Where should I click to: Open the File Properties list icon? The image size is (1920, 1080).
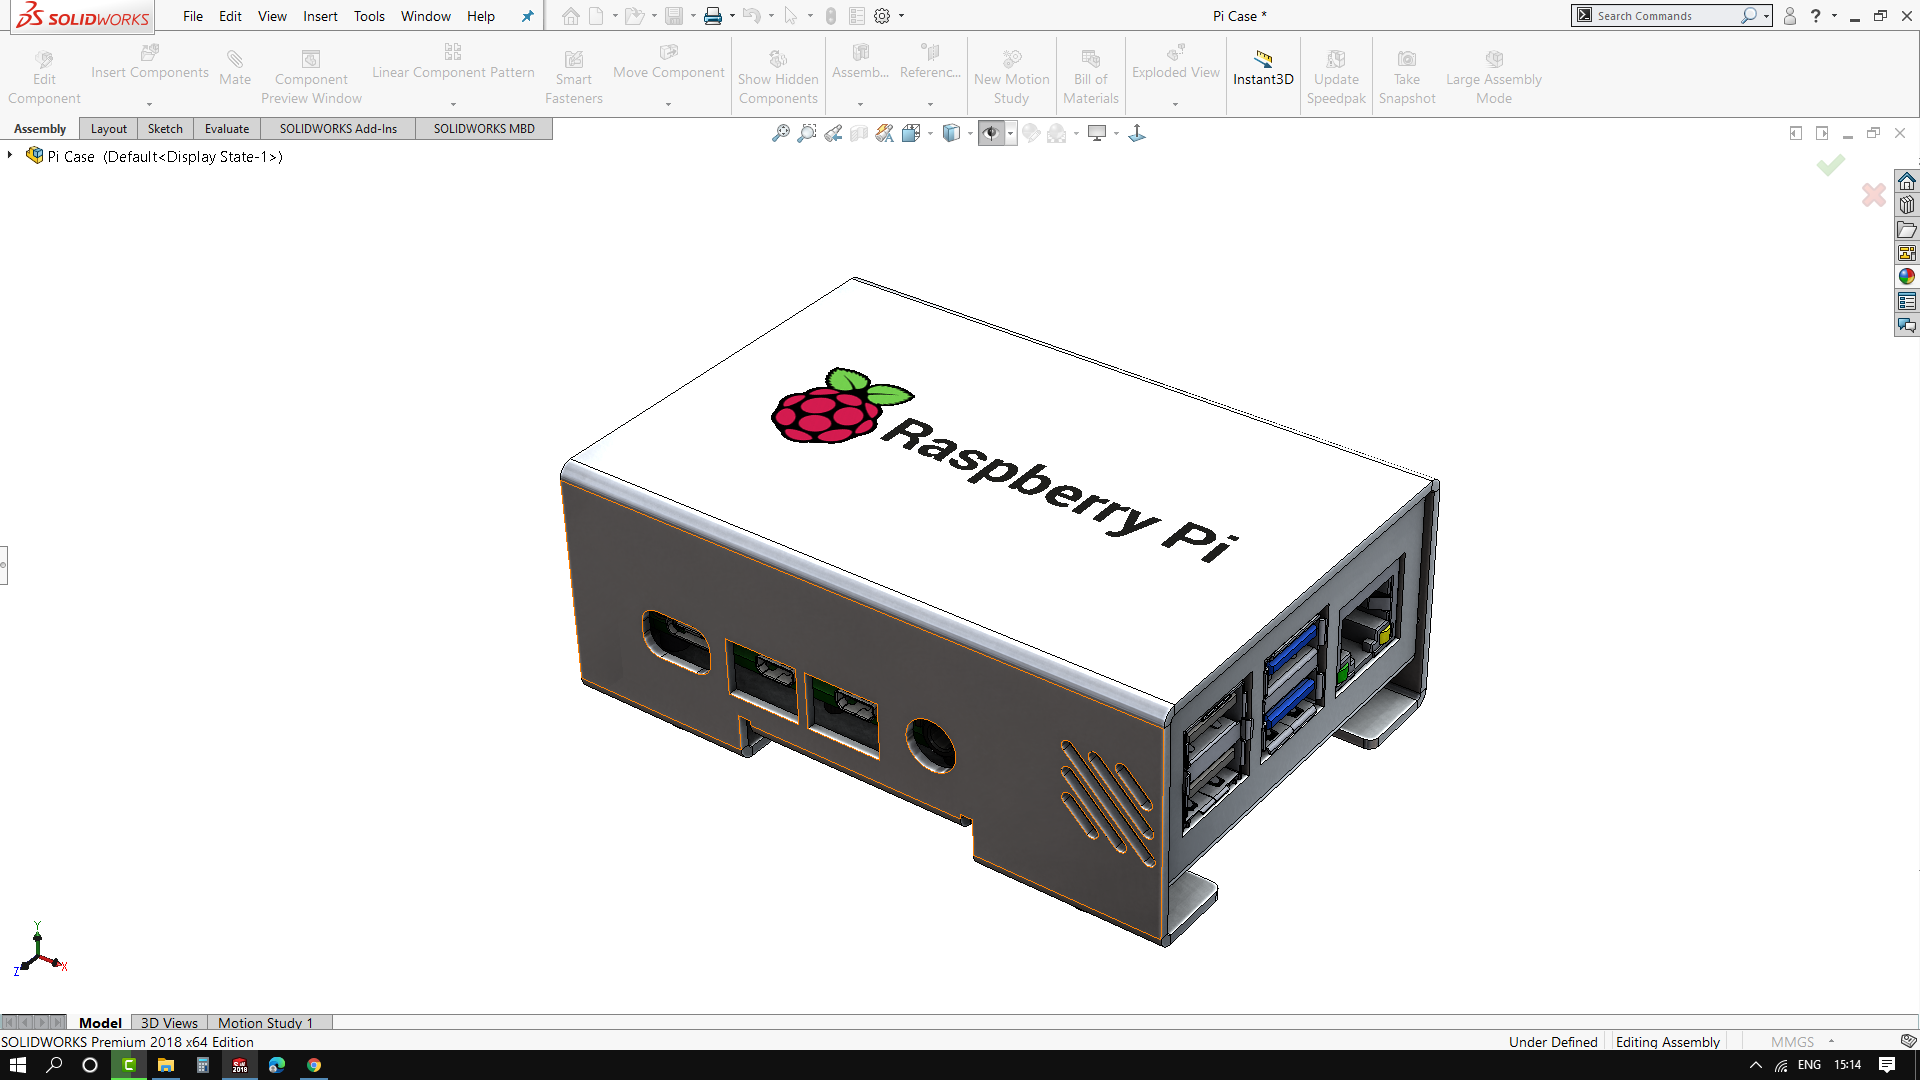pos(857,16)
